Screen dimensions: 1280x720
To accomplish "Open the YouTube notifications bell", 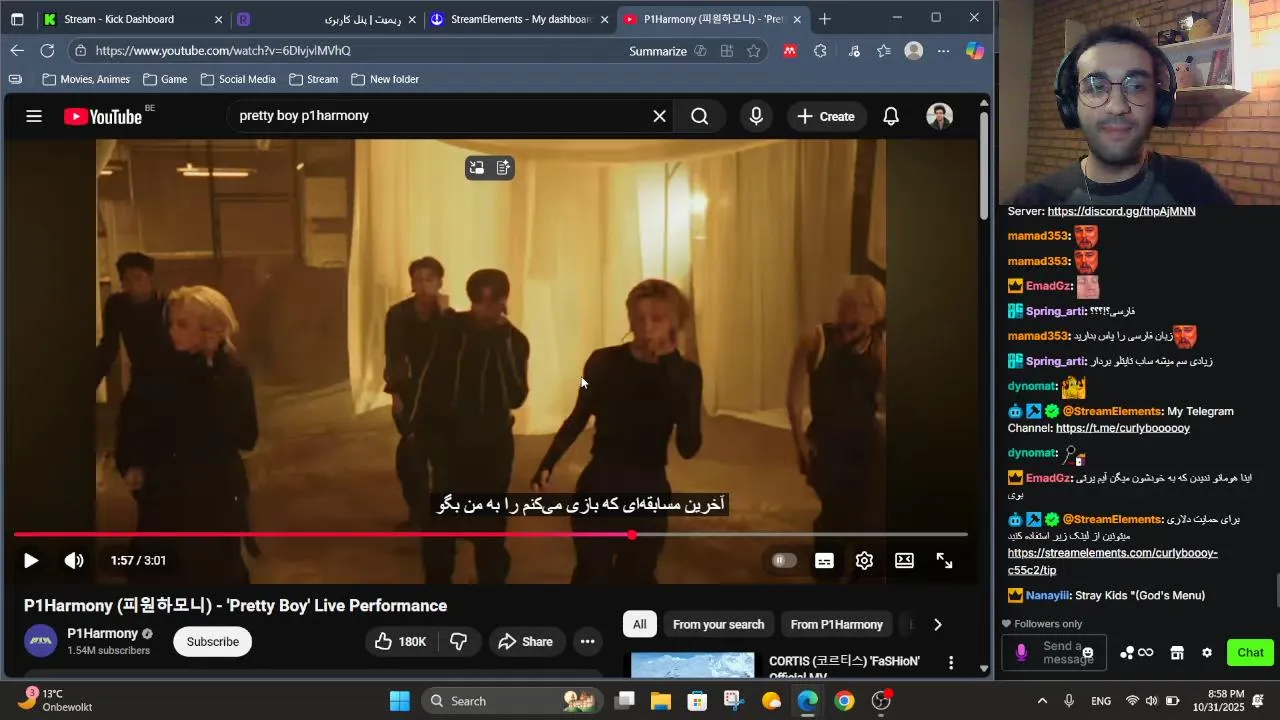I will click(x=891, y=116).
